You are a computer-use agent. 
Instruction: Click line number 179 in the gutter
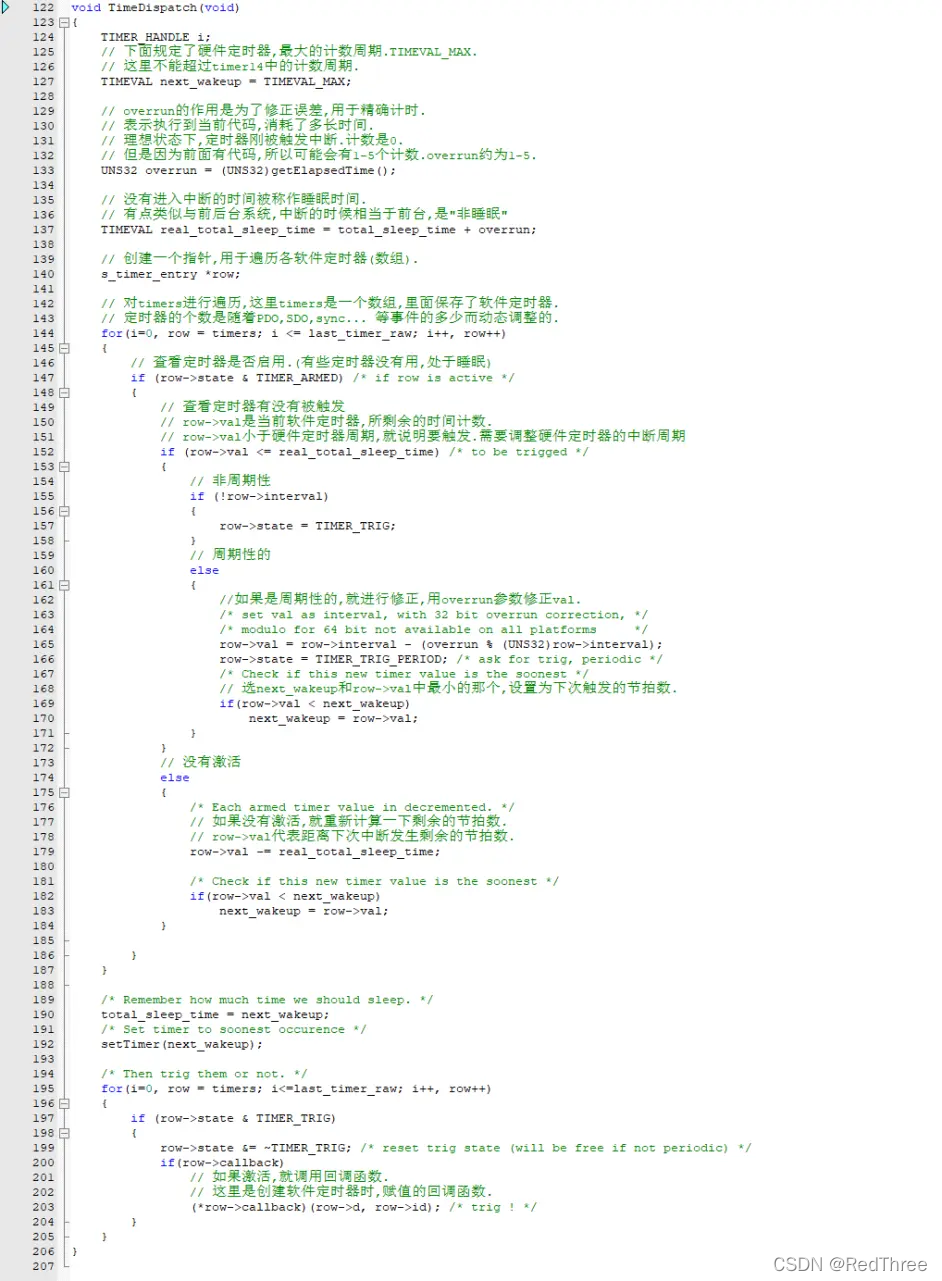[43, 852]
